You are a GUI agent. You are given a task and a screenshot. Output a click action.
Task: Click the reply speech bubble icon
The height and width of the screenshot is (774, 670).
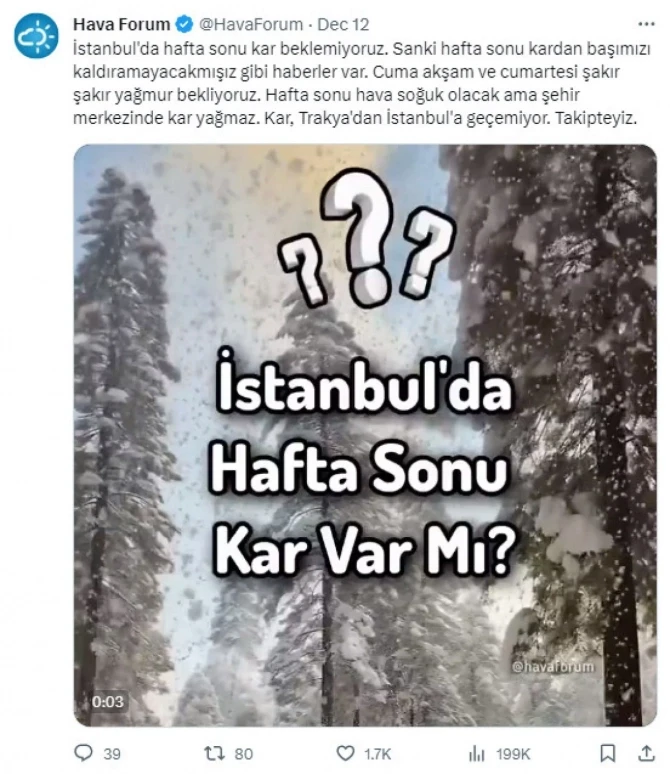coord(83,753)
